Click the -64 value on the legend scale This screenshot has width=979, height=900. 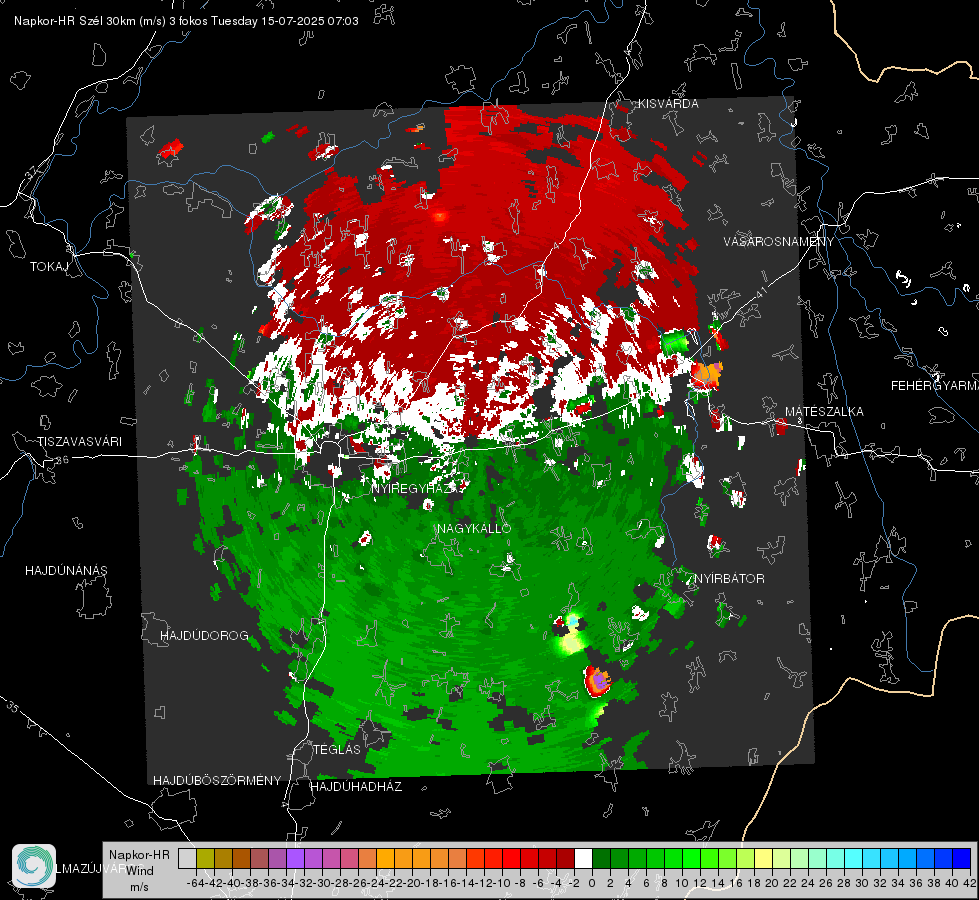point(196,883)
